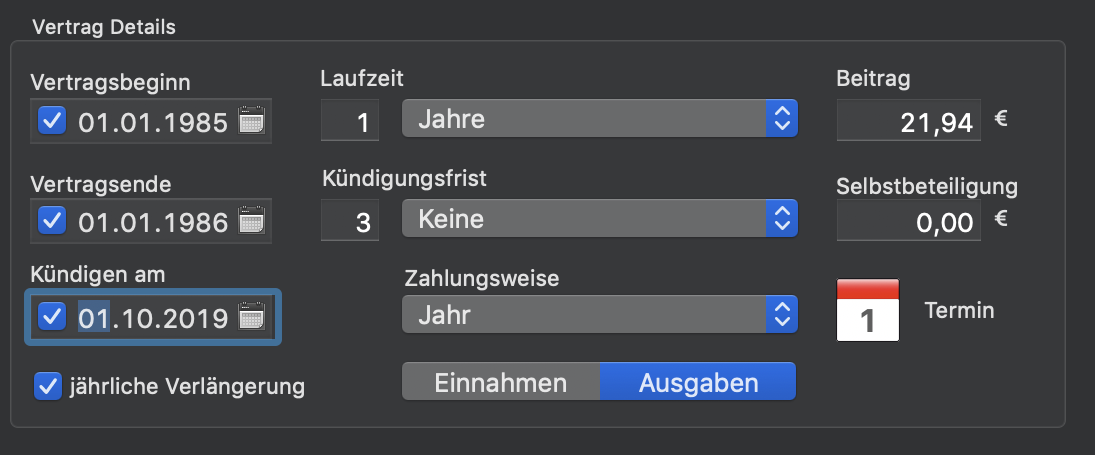Viewport: 1095px width, 455px height.
Task: Open calendar picker for Vertragsbeginn date
Action: tap(251, 121)
